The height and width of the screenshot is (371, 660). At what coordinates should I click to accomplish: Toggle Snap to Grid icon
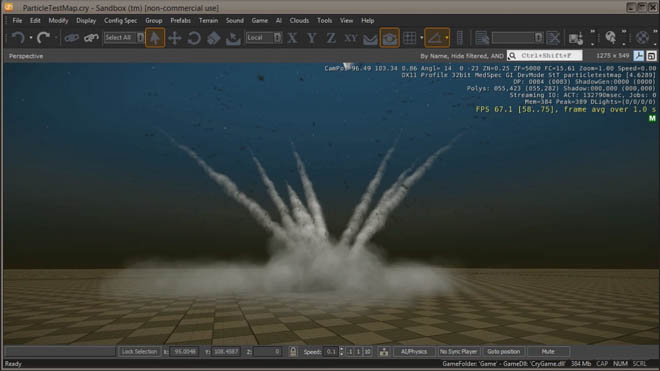(410, 38)
